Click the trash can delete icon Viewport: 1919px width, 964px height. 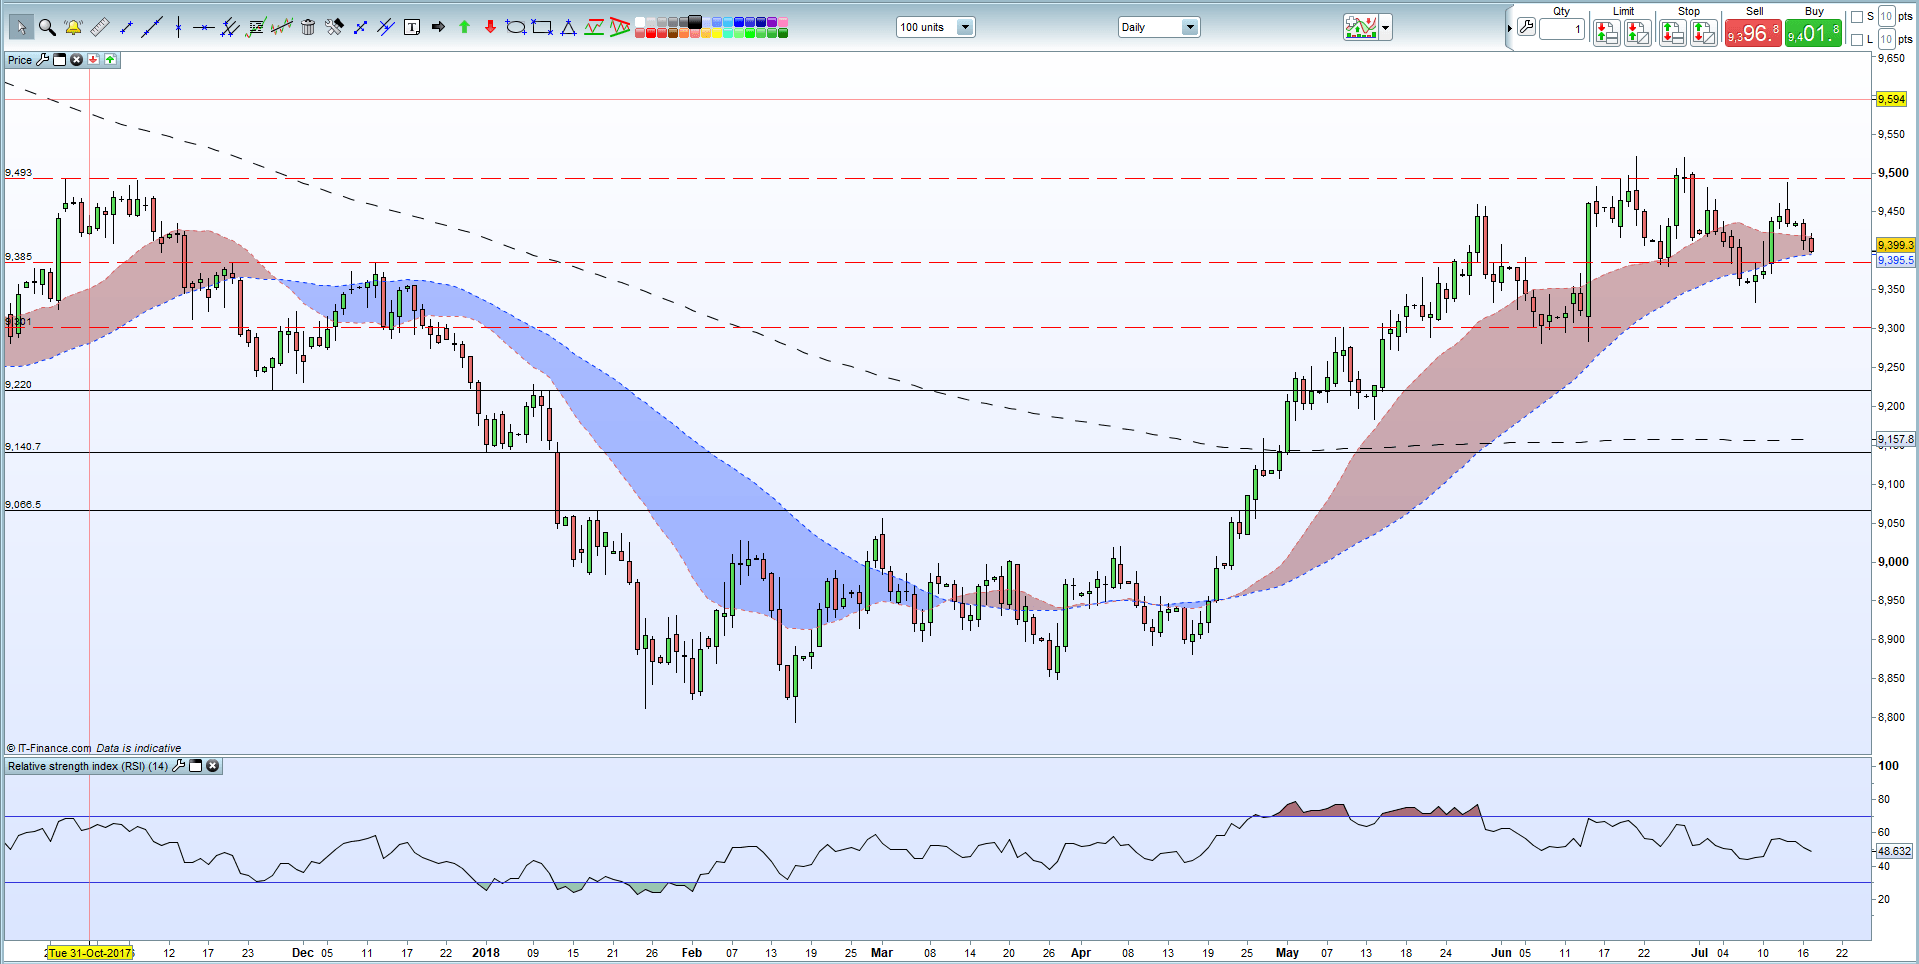(308, 27)
